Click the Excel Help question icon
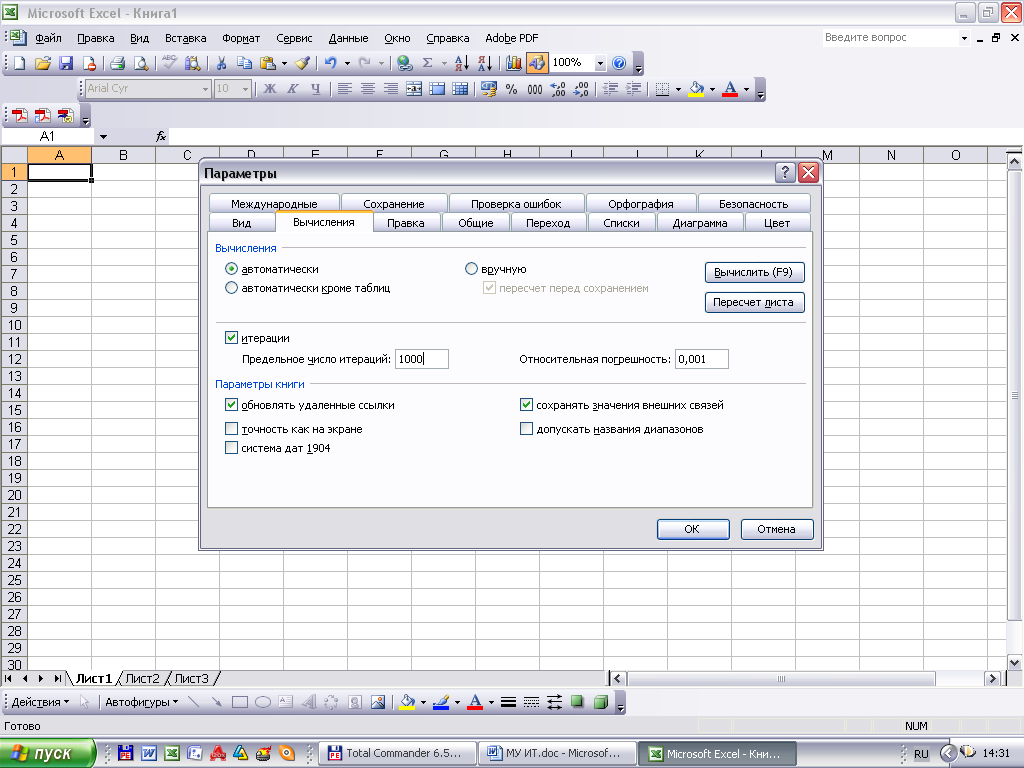1024x768 pixels. coord(619,63)
